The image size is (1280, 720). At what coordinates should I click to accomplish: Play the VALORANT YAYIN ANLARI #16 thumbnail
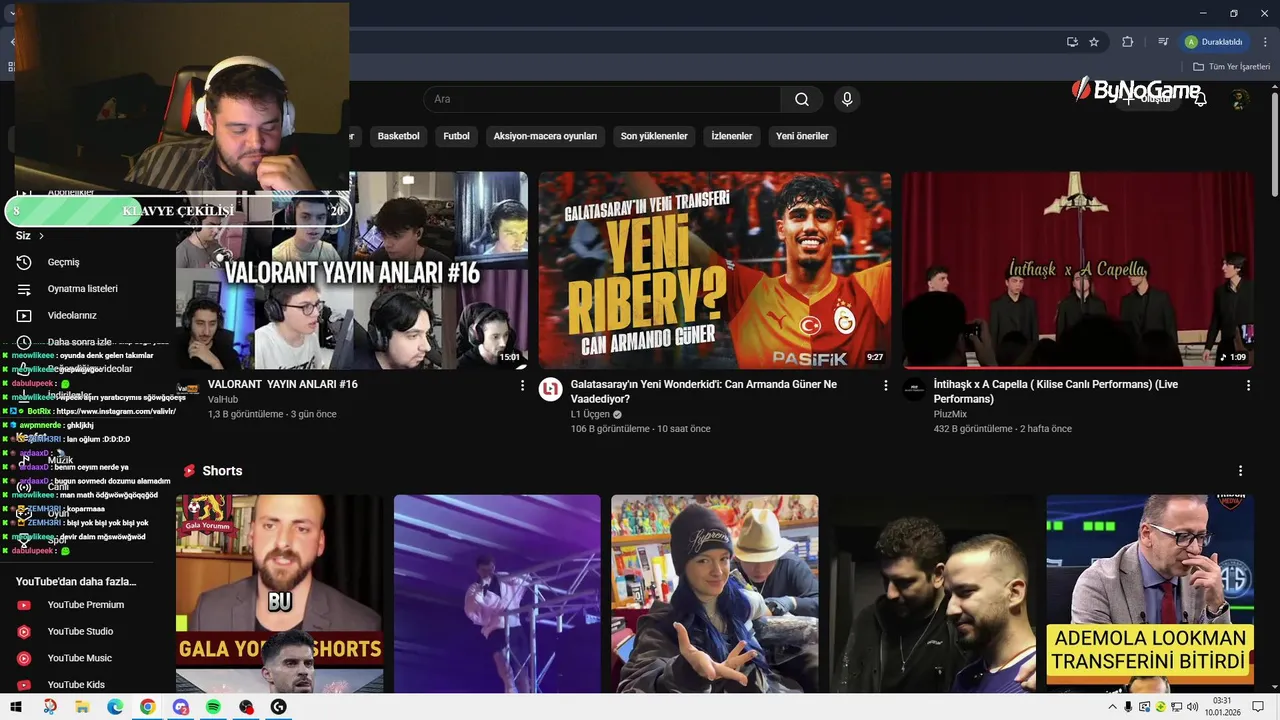[352, 270]
